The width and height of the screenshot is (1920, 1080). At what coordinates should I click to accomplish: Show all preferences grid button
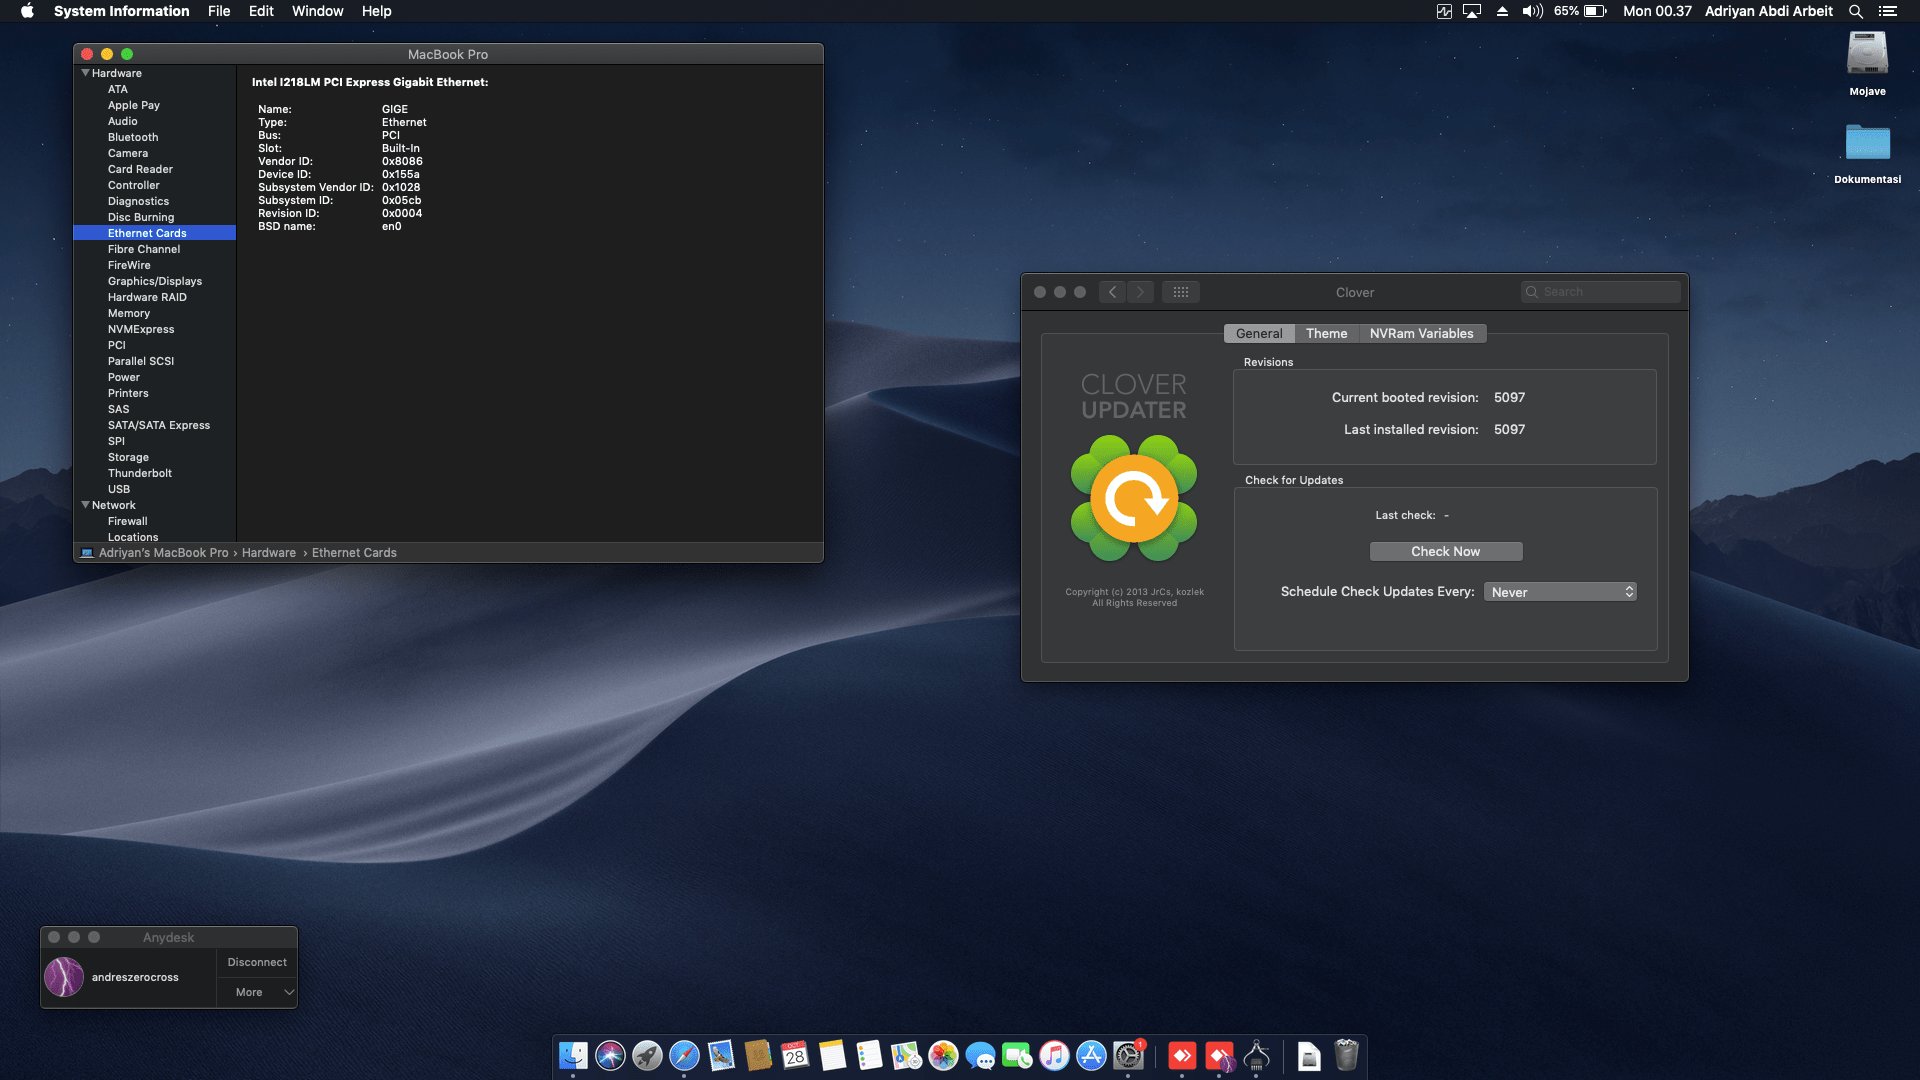[x=1180, y=292]
